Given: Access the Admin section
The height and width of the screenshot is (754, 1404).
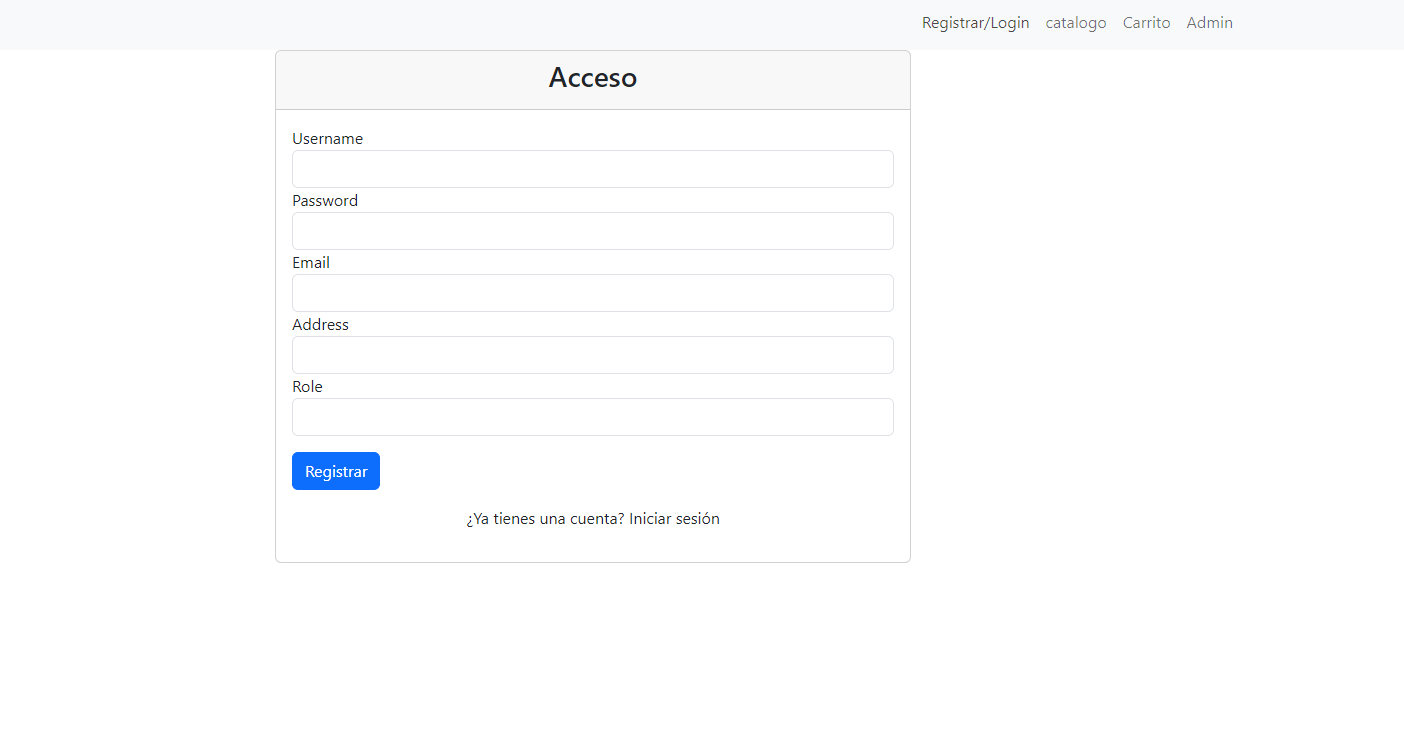Looking at the screenshot, I should click(x=1209, y=22).
